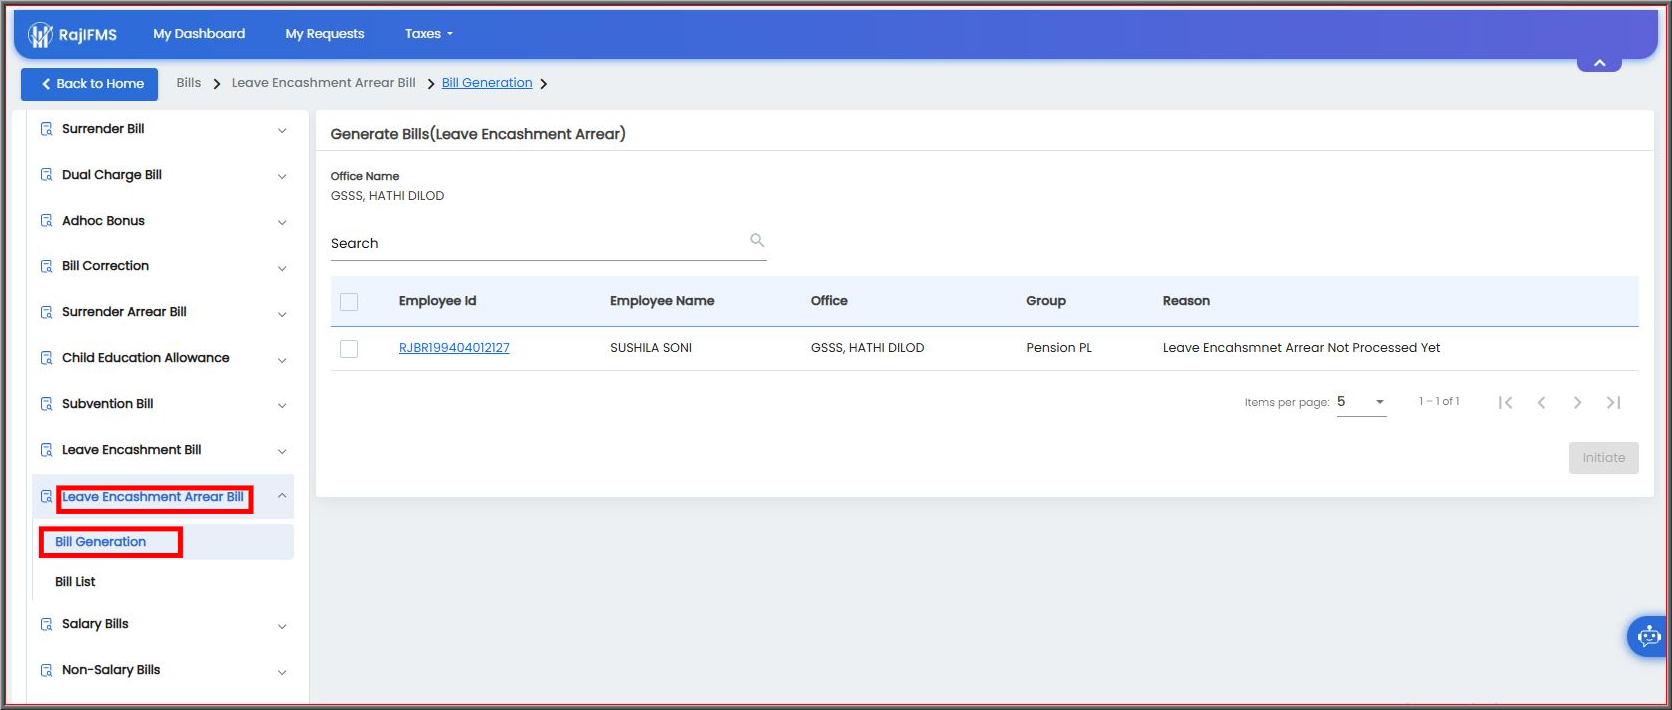Viewport: 1672px width, 710px height.
Task: Tick the checkbox for SUSHILA SONI row
Action: pos(349,349)
